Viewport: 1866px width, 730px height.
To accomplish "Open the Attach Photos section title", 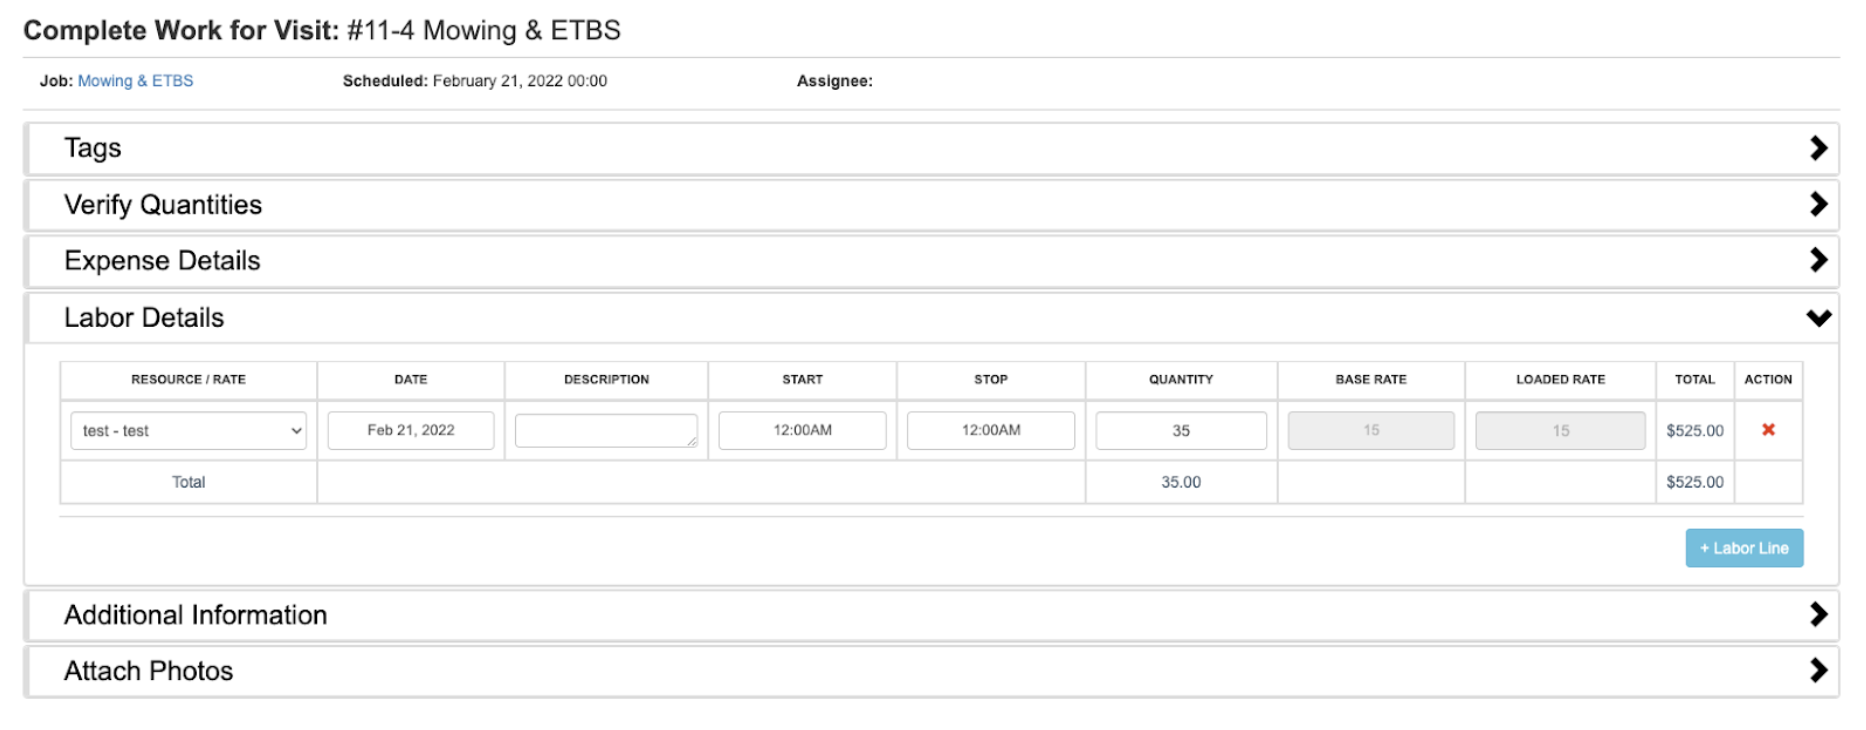I will tap(148, 671).
